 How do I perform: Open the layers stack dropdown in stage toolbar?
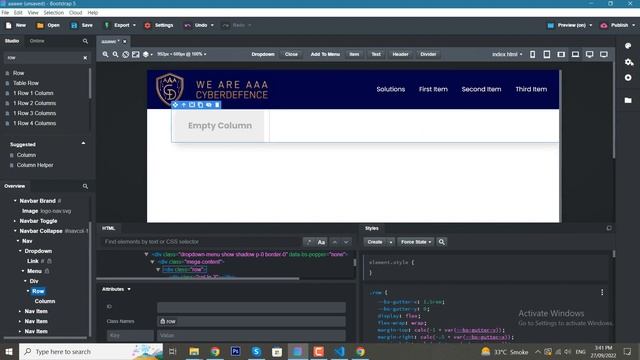point(147,54)
